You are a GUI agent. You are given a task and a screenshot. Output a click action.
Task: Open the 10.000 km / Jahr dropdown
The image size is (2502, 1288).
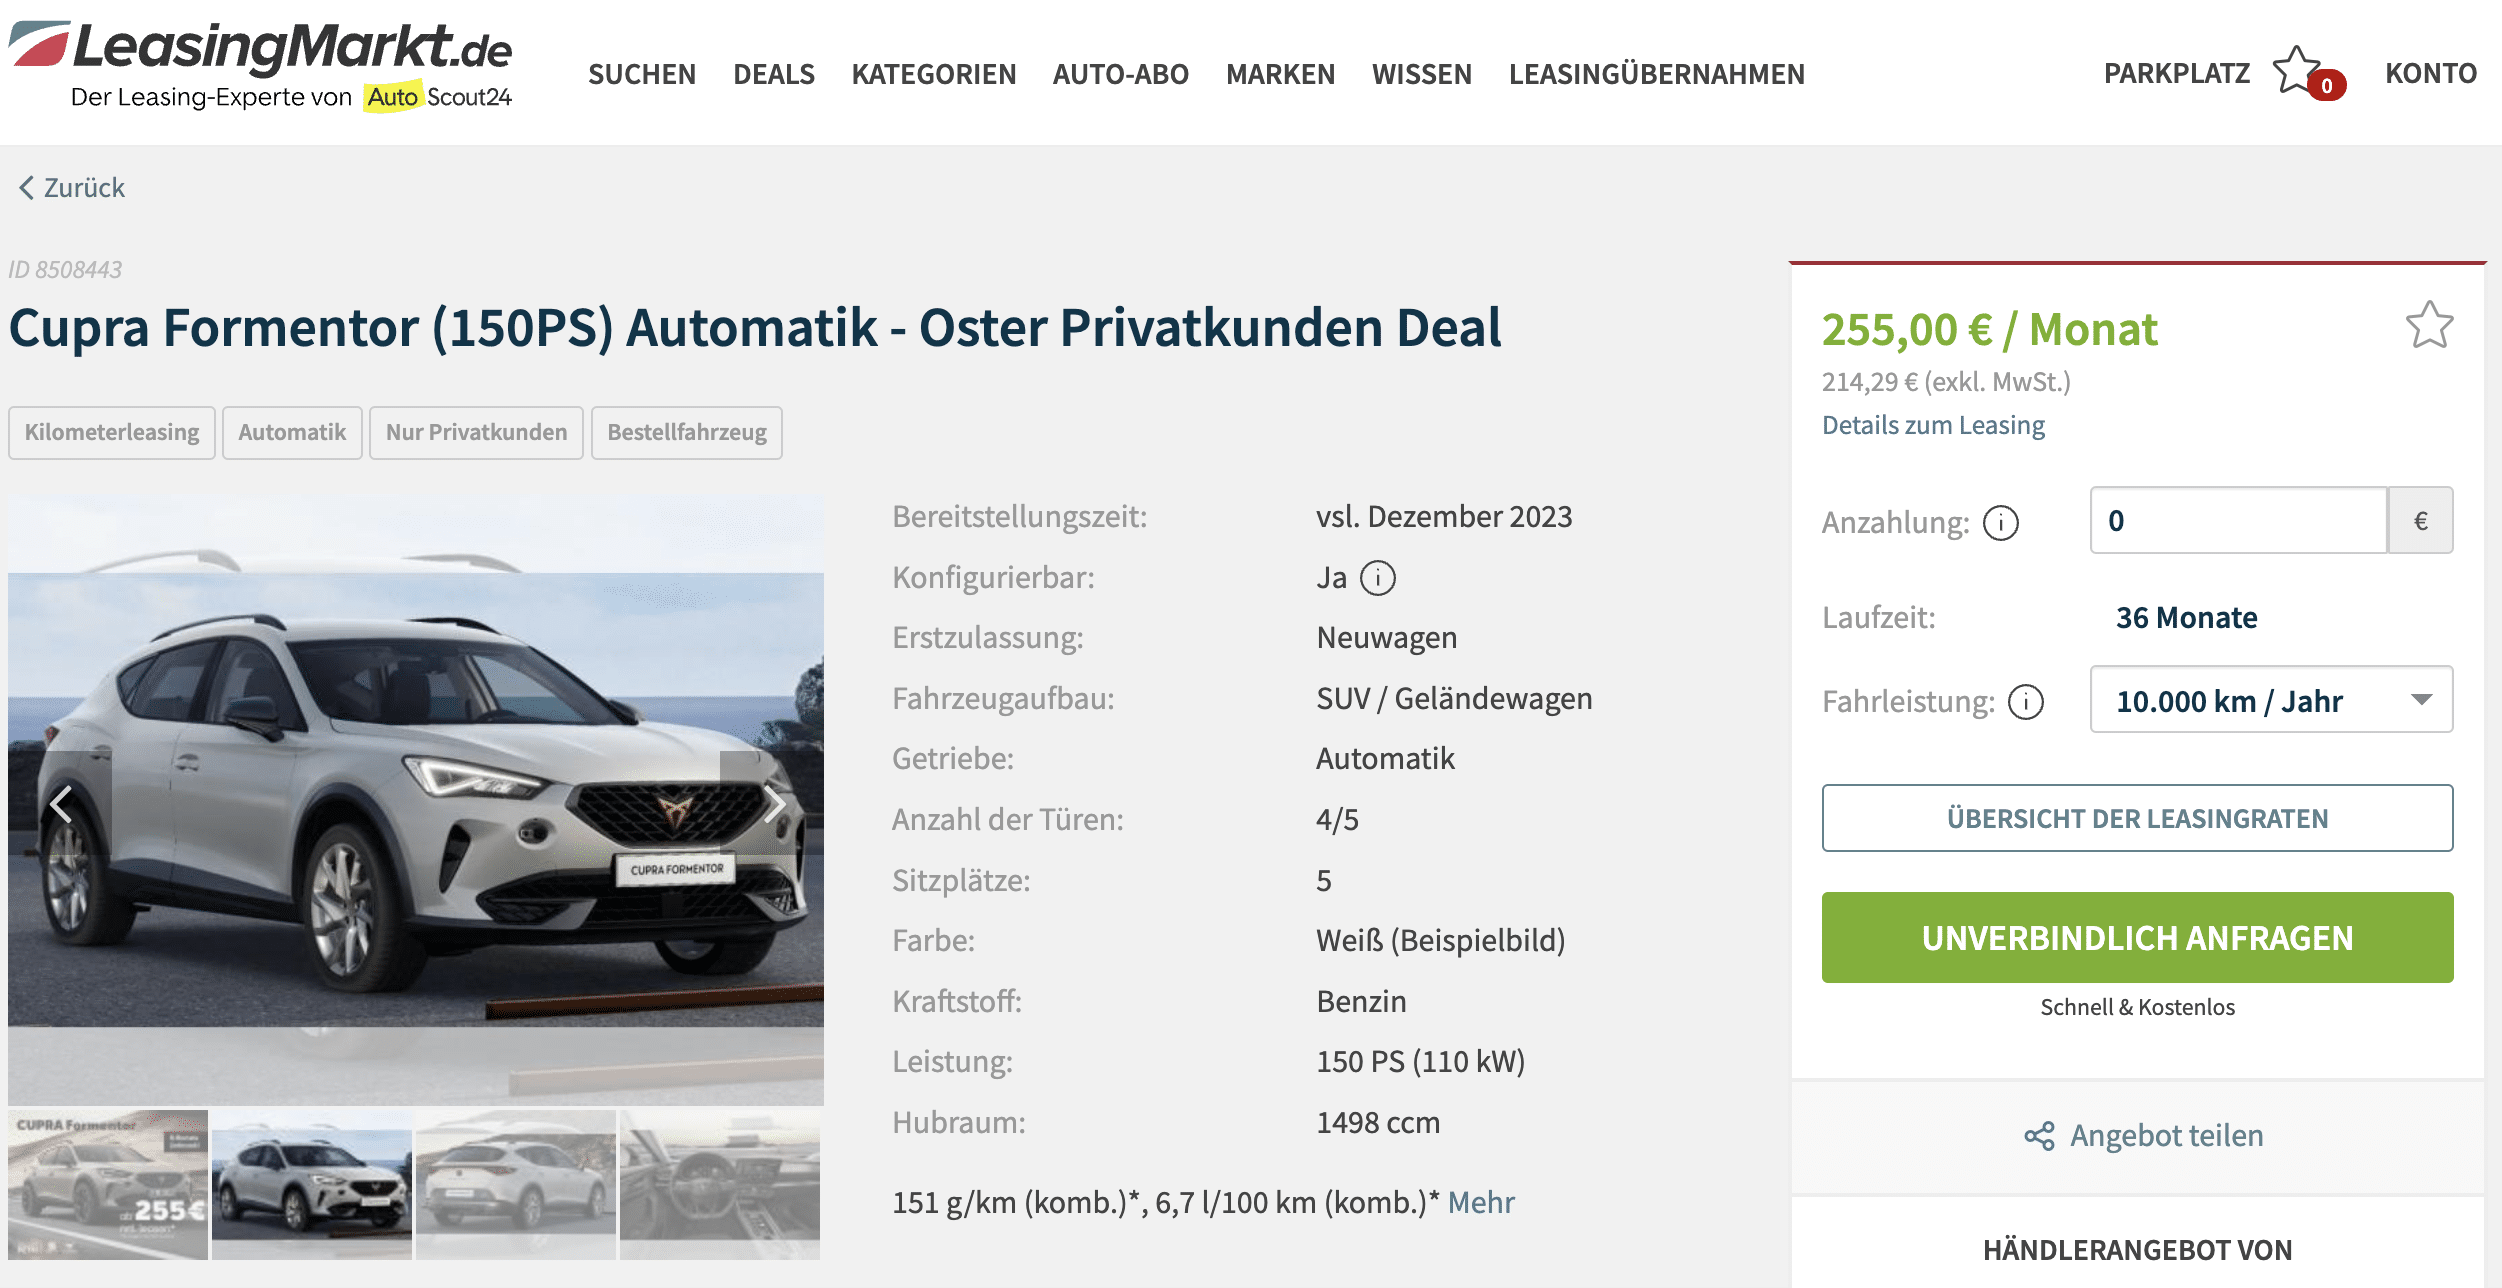[2271, 700]
